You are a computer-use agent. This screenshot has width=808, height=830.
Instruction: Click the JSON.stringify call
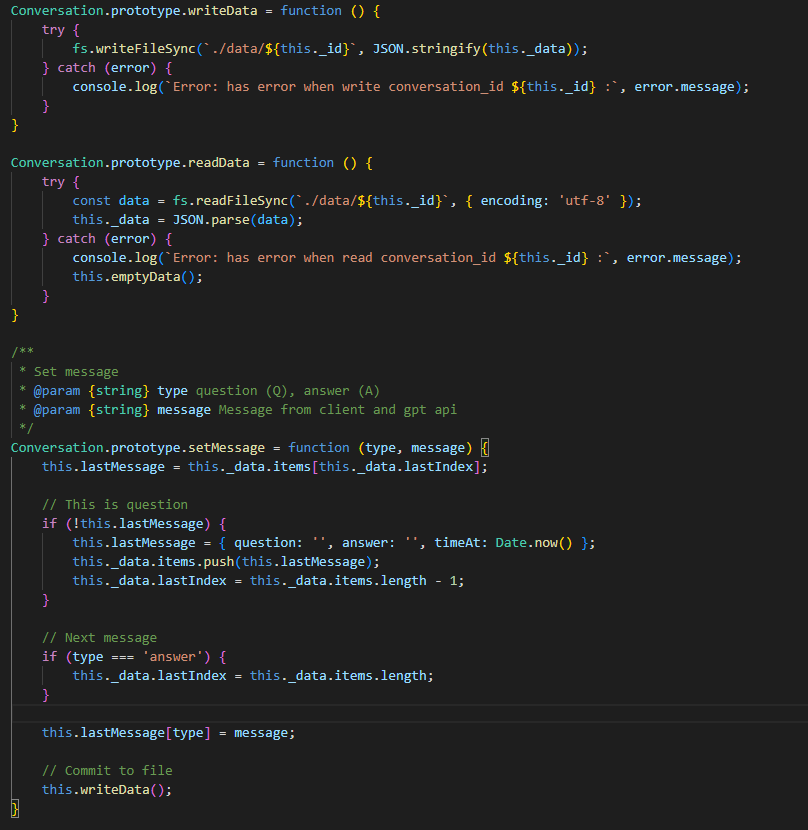coord(427,49)
